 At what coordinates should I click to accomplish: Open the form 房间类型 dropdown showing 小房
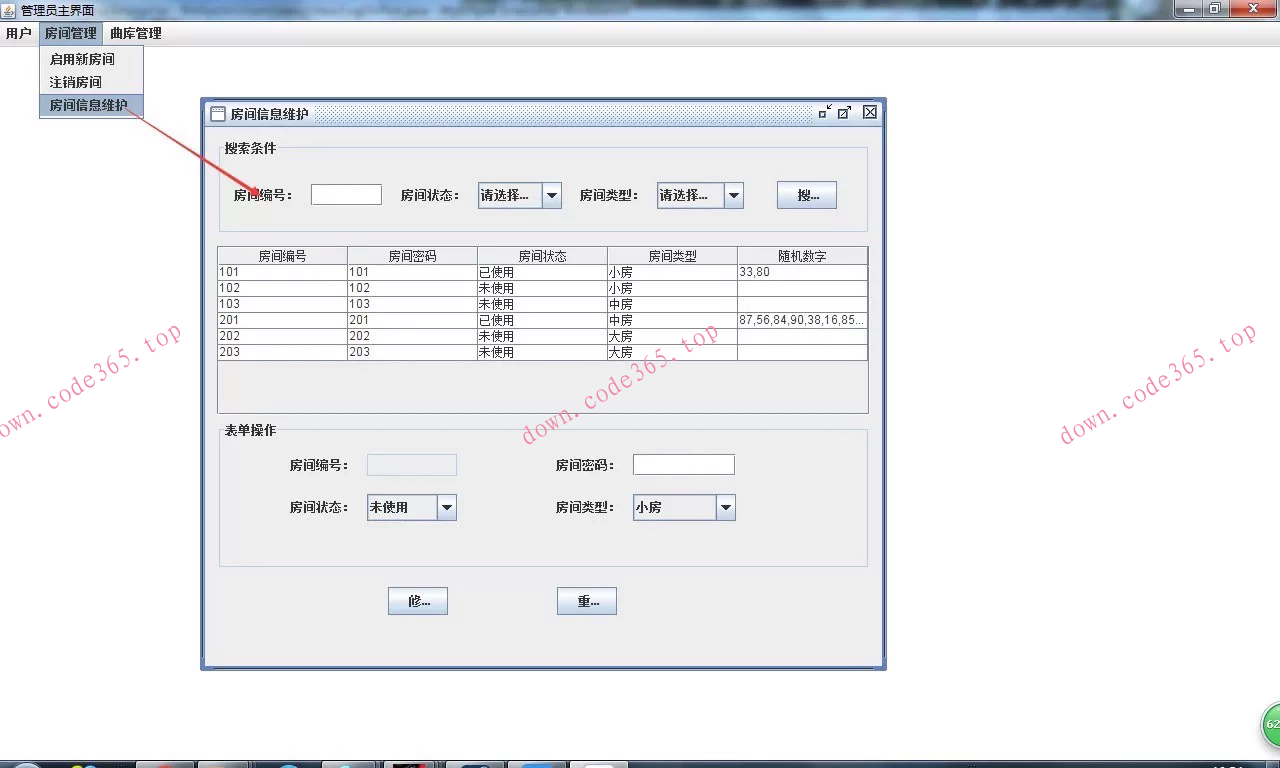[x=725, y=508]
